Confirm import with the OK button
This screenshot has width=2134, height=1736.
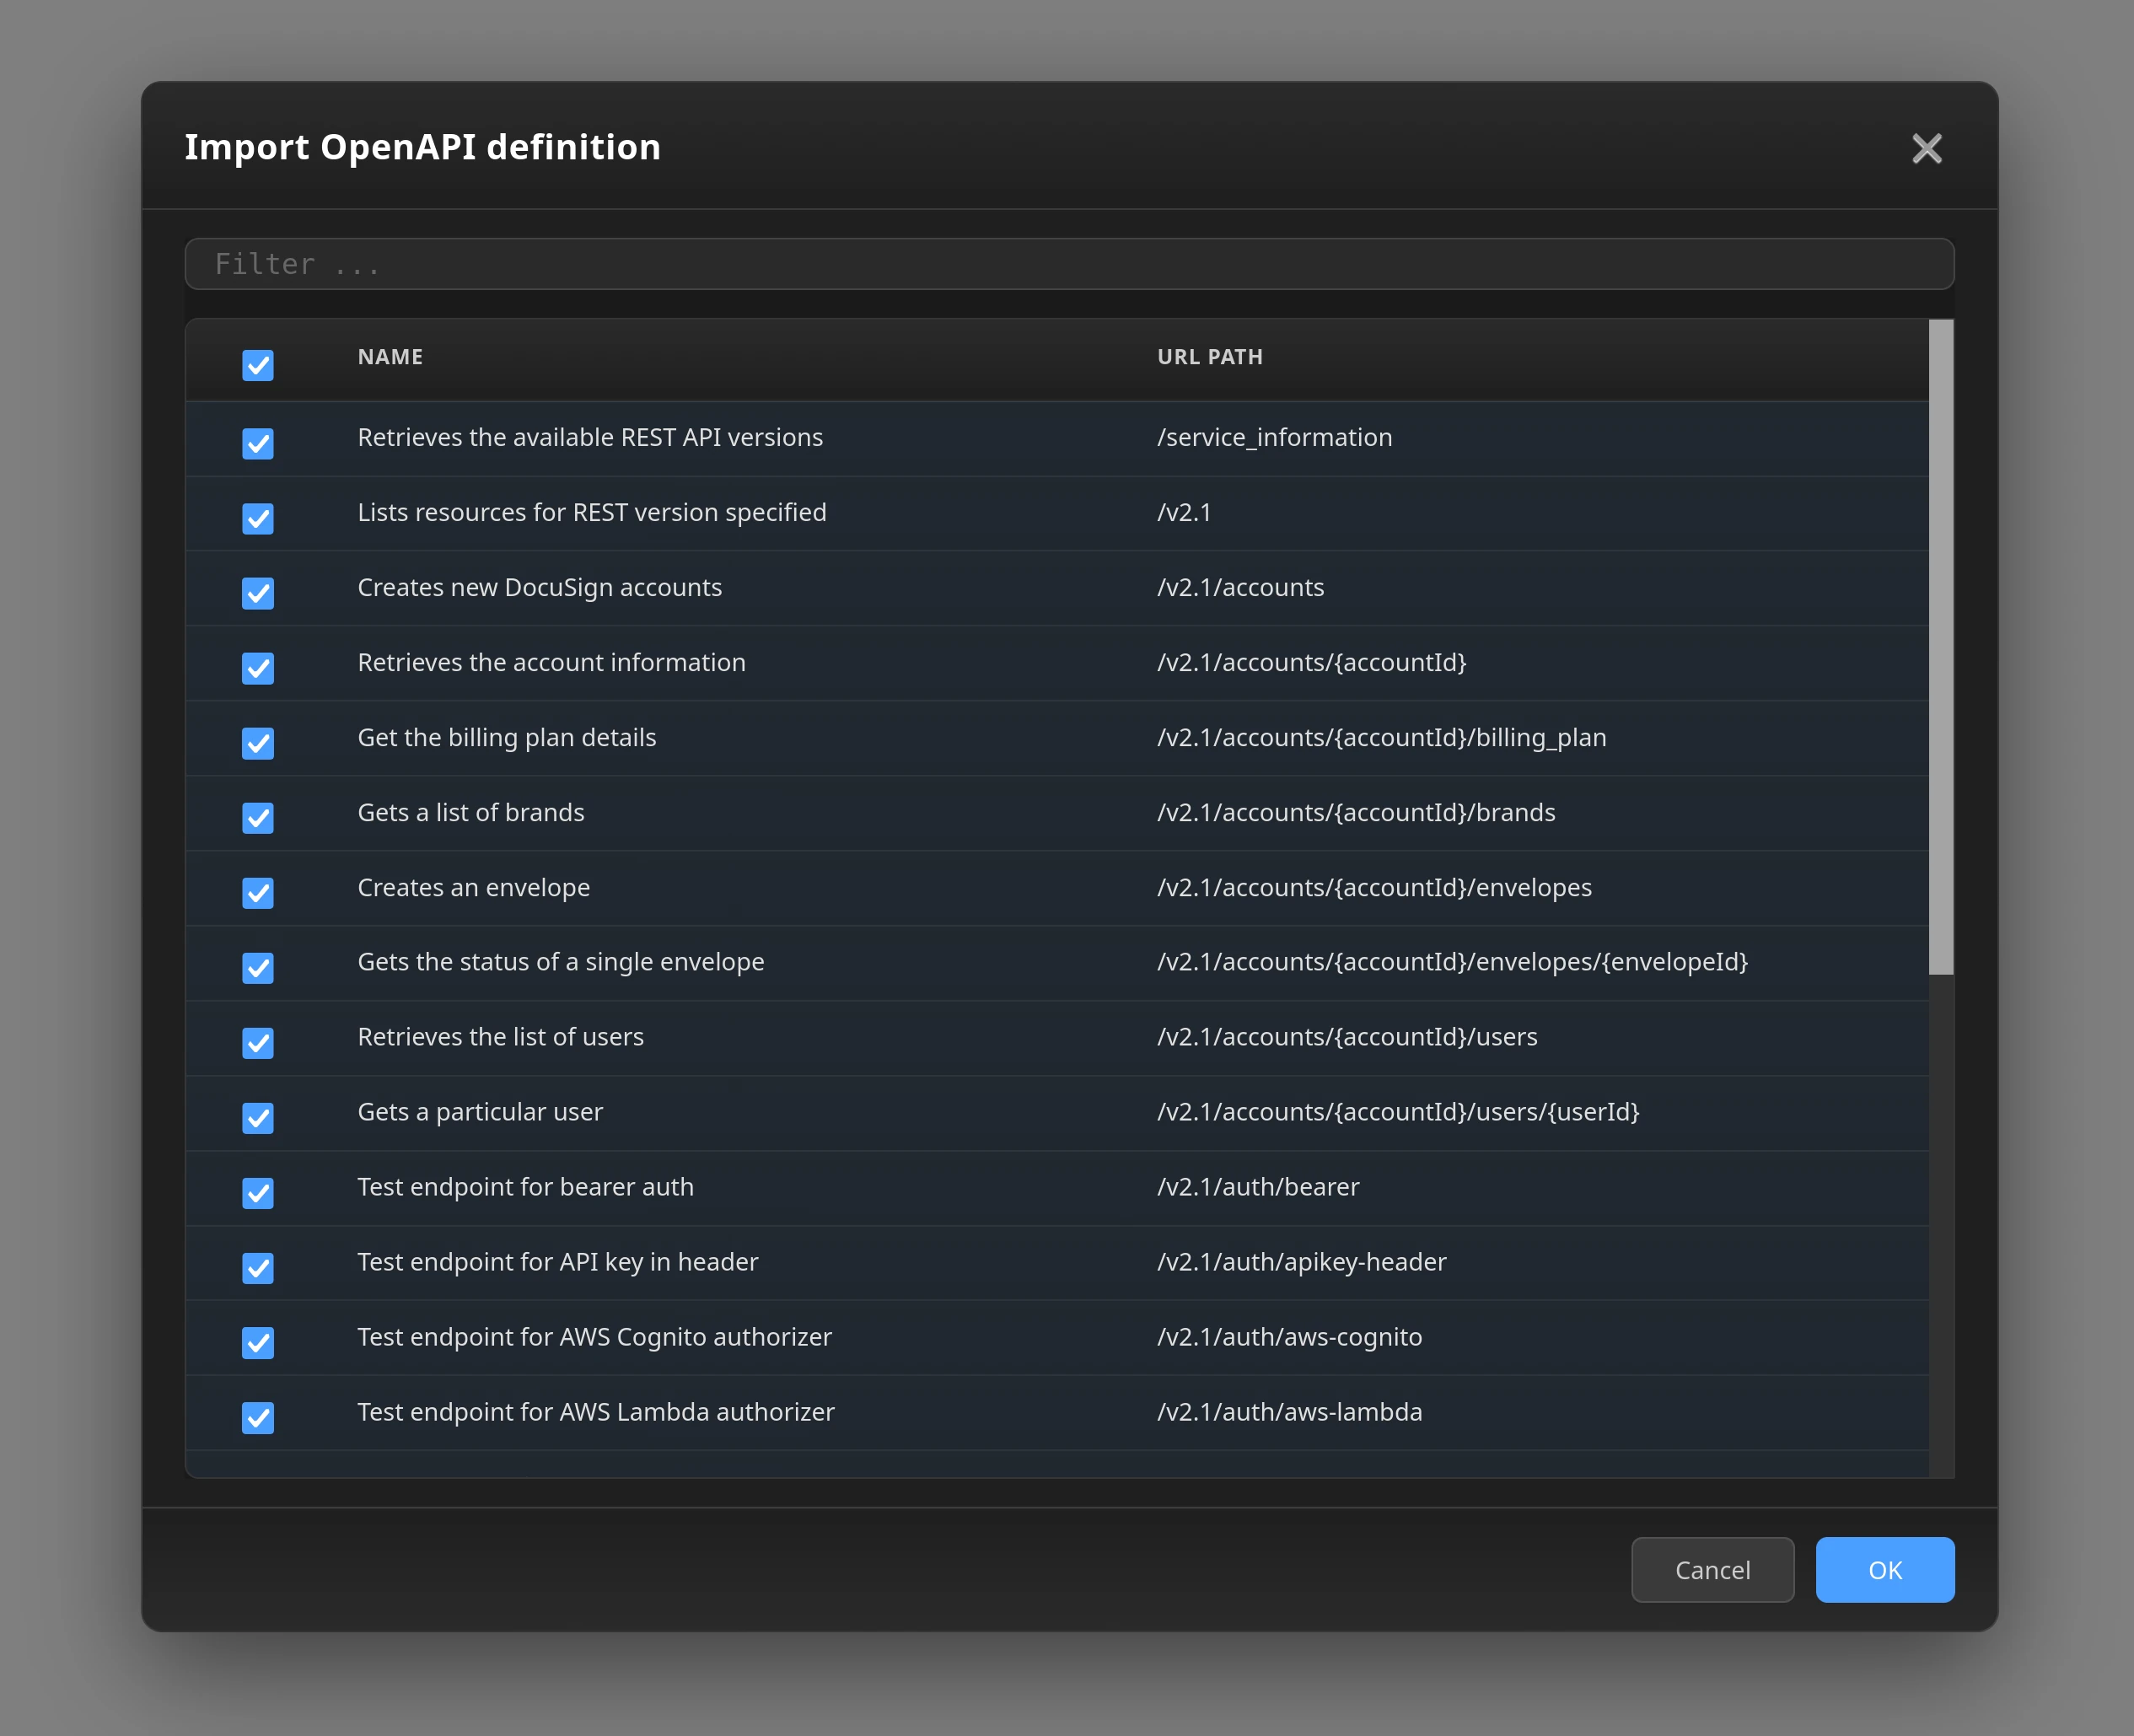point(1884,1569)
